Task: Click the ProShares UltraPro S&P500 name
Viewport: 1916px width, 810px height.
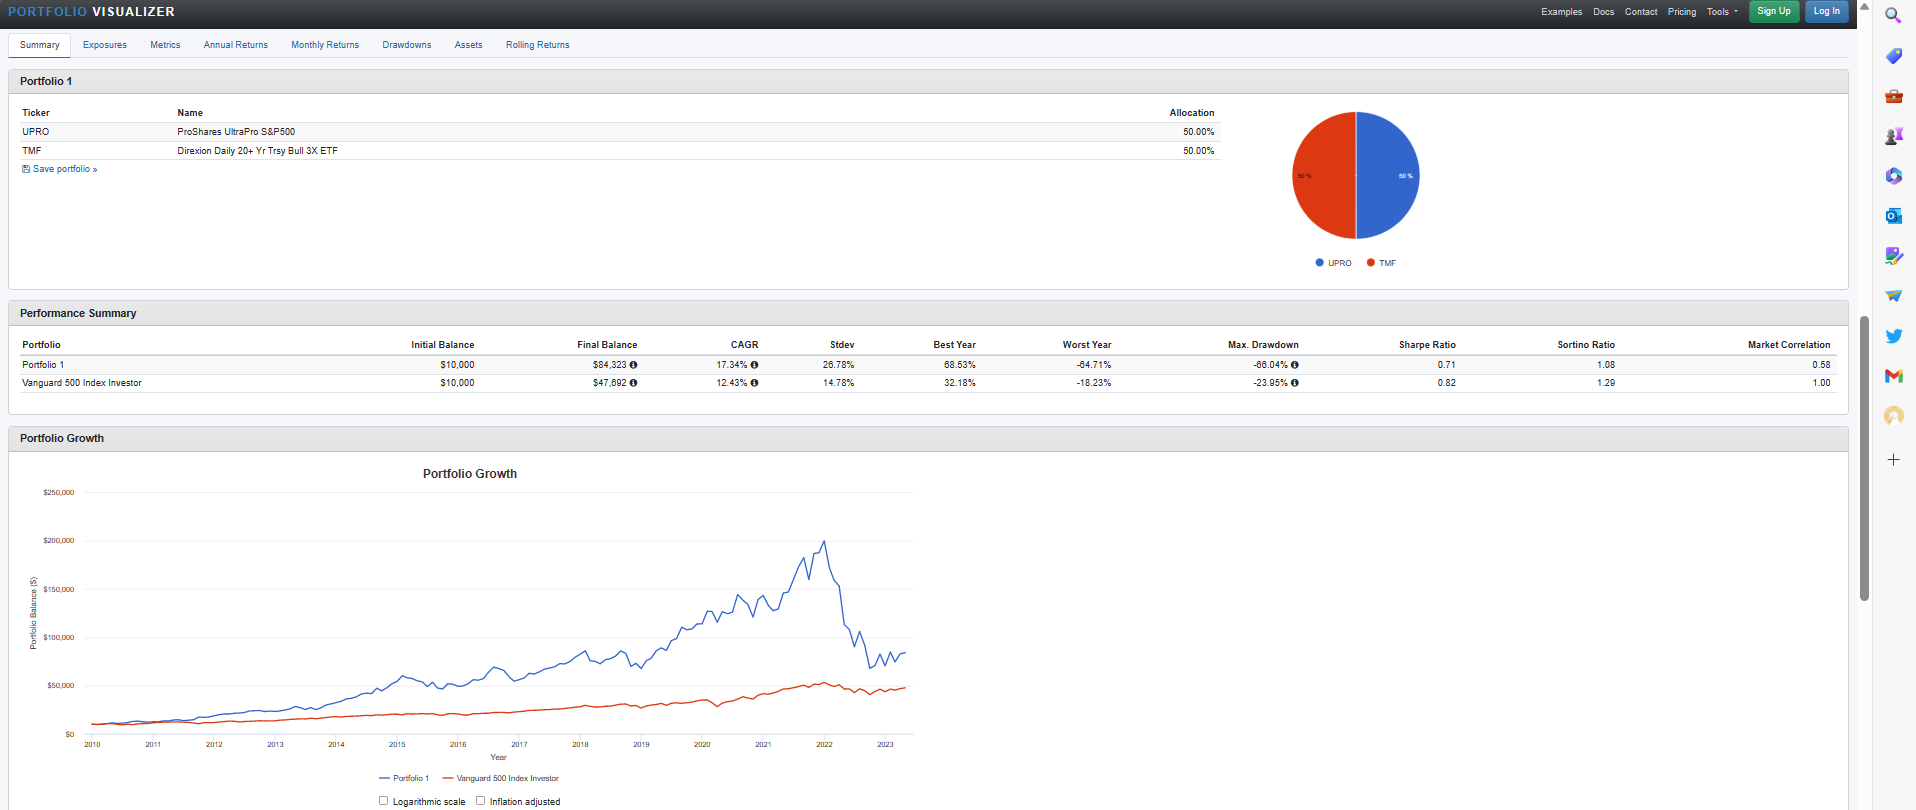Action: pos(236,132)
